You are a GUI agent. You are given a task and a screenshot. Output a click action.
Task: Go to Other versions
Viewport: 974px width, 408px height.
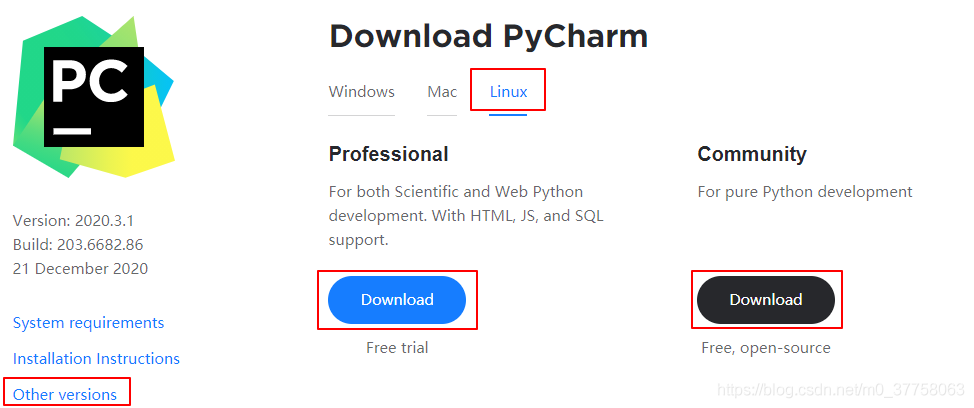pyautogui.click(x=65, y=394)
